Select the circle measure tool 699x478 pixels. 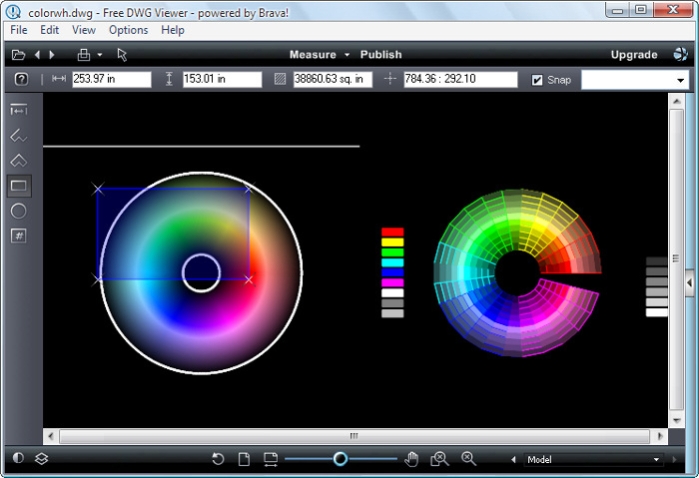tap(19, 211)
